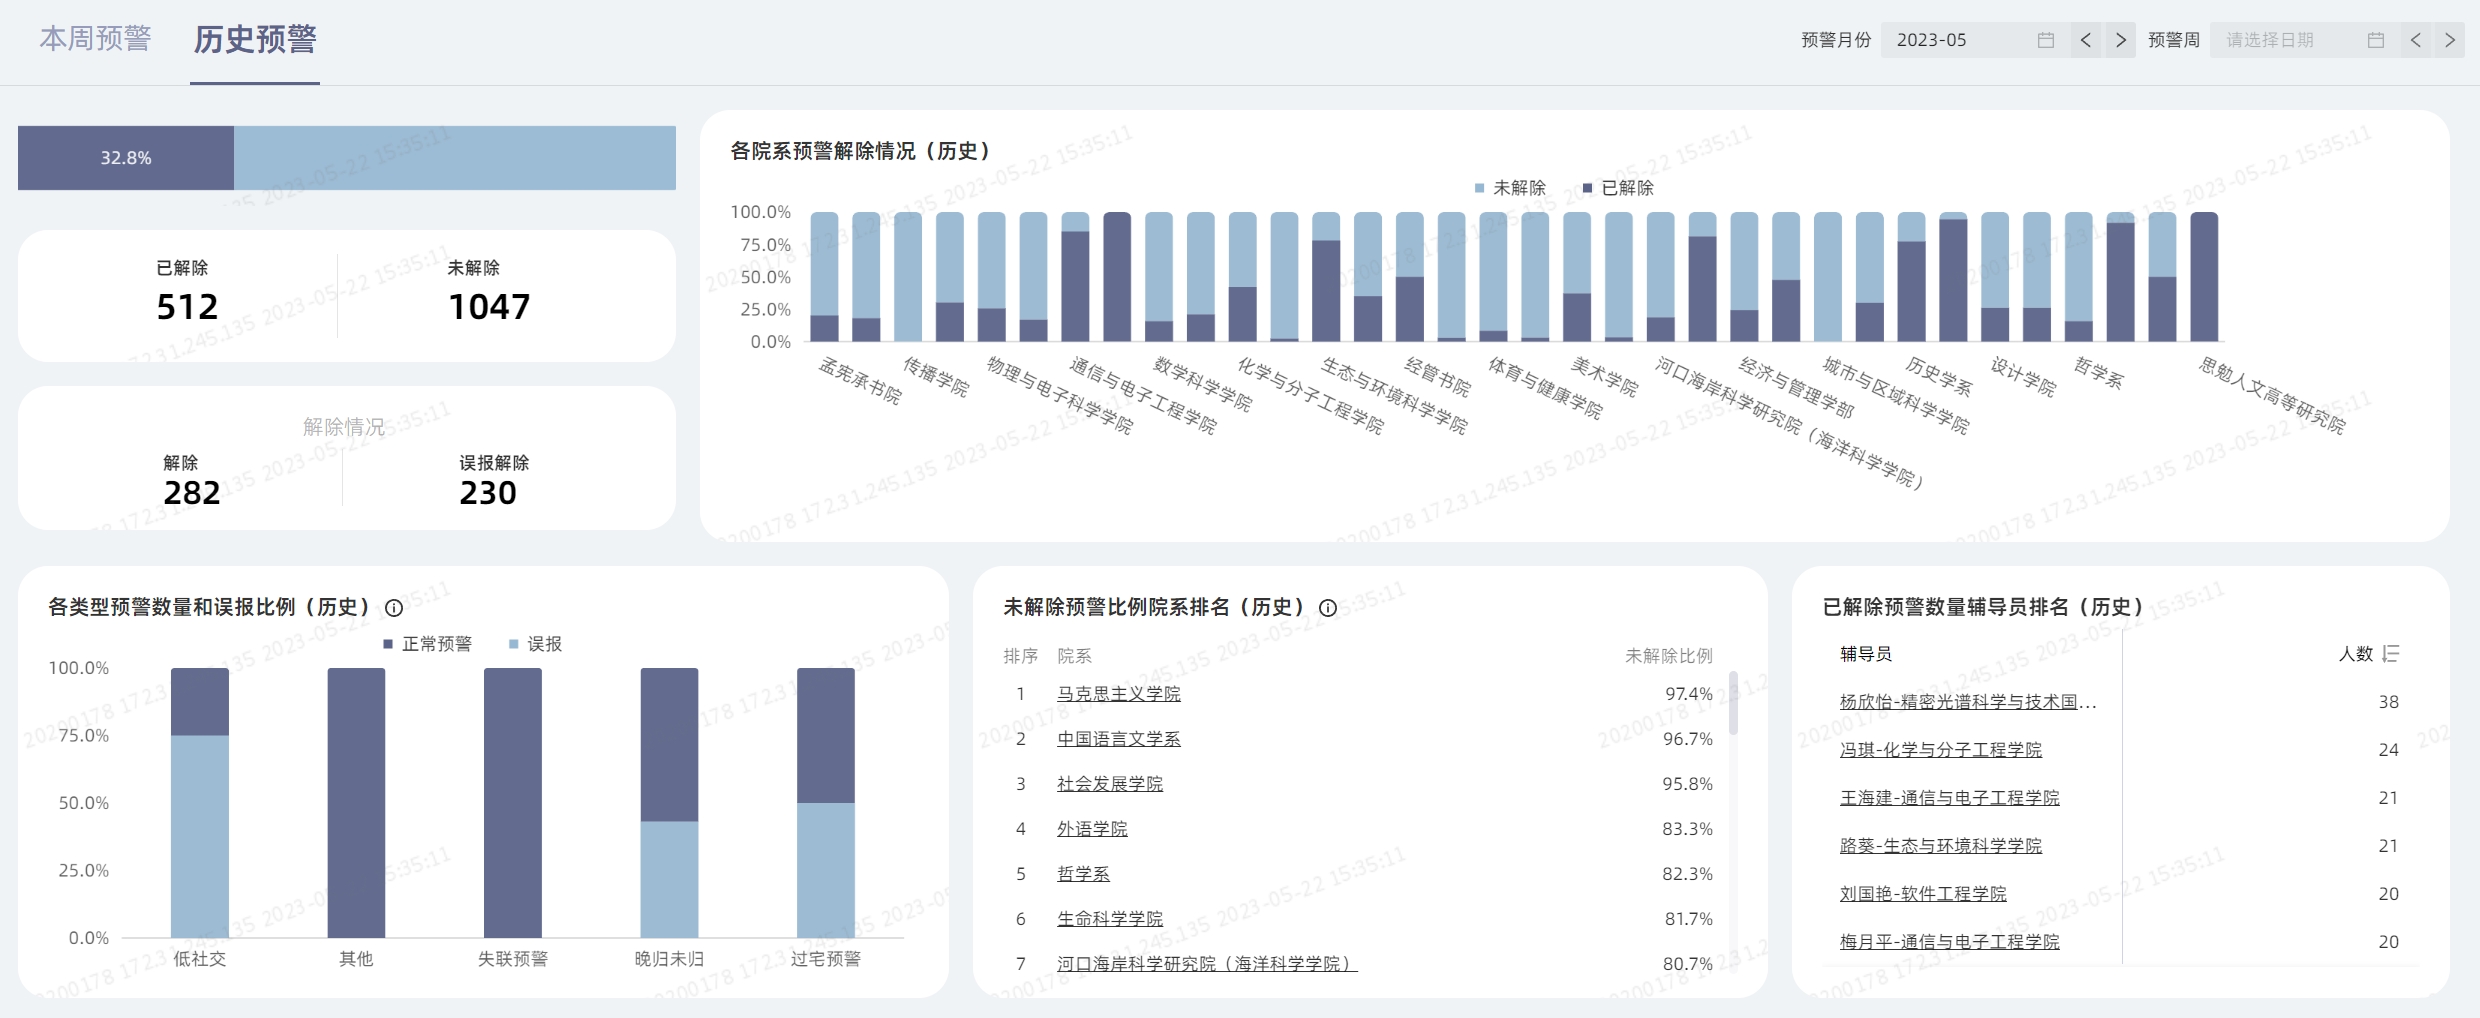Go to next week arrow for 预警周
The height and width of the screenshot is (1018, 2480).
tap(2450, 40)
